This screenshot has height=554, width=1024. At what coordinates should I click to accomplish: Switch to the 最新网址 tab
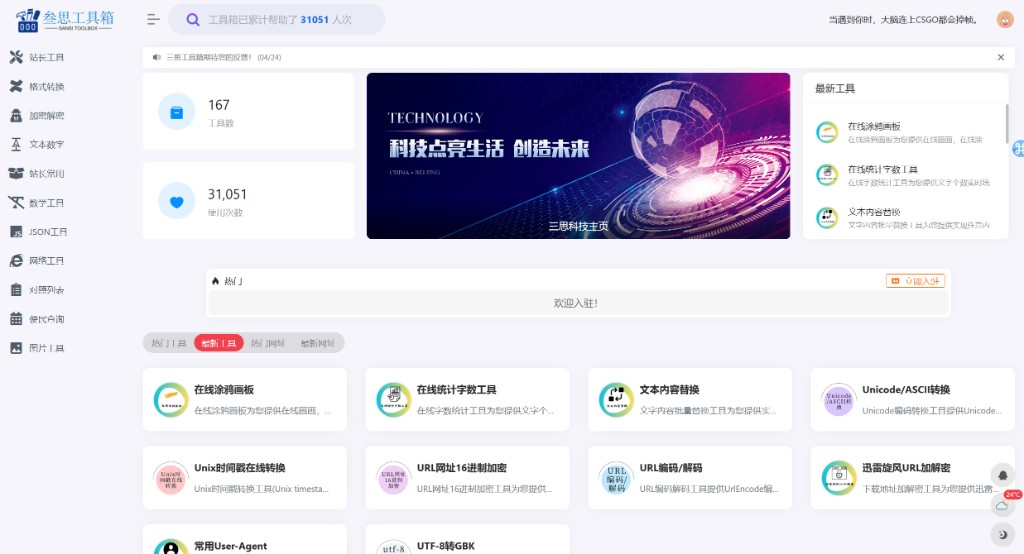[x=317, y=343]
